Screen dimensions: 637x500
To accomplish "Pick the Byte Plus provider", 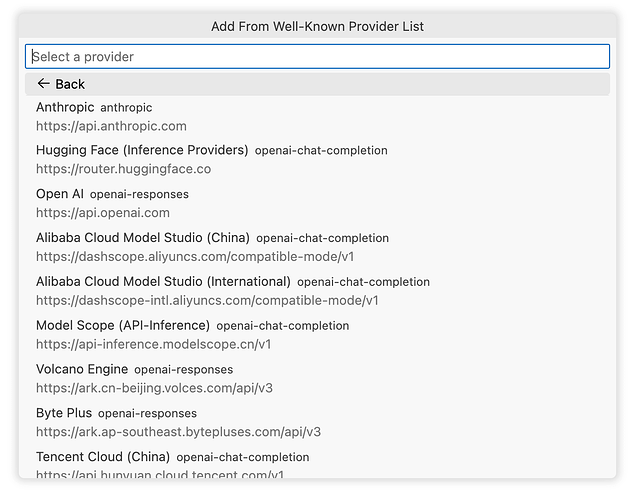I will click(317, 423).
